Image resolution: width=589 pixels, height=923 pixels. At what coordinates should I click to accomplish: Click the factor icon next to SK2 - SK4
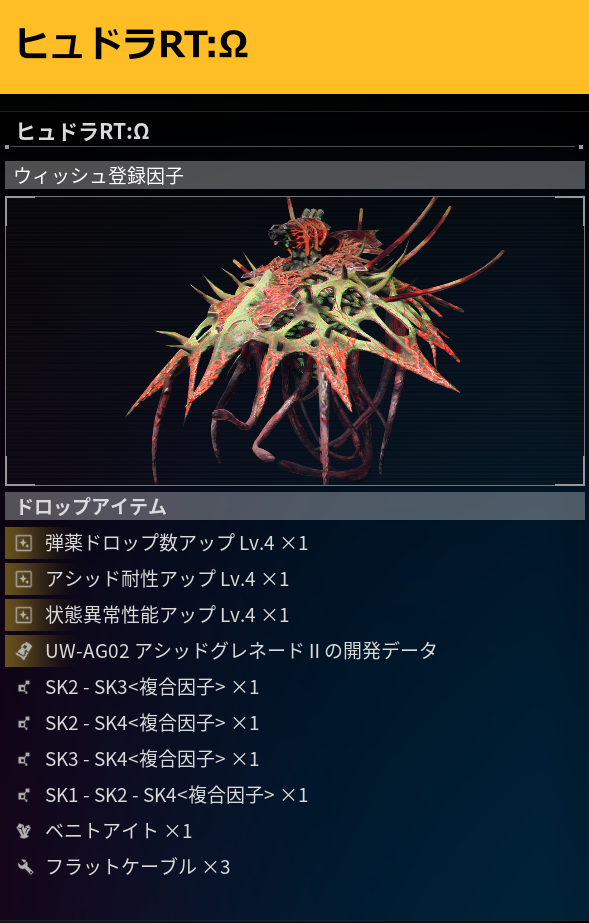click(x=24, y=723)
